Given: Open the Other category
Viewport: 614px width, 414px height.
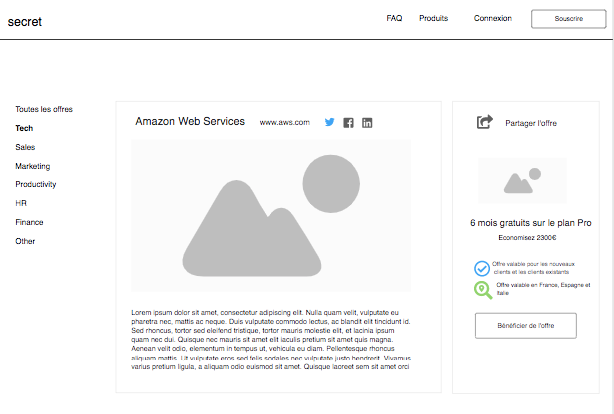Looking at the screenshot, I should click(x=25, y=241).
